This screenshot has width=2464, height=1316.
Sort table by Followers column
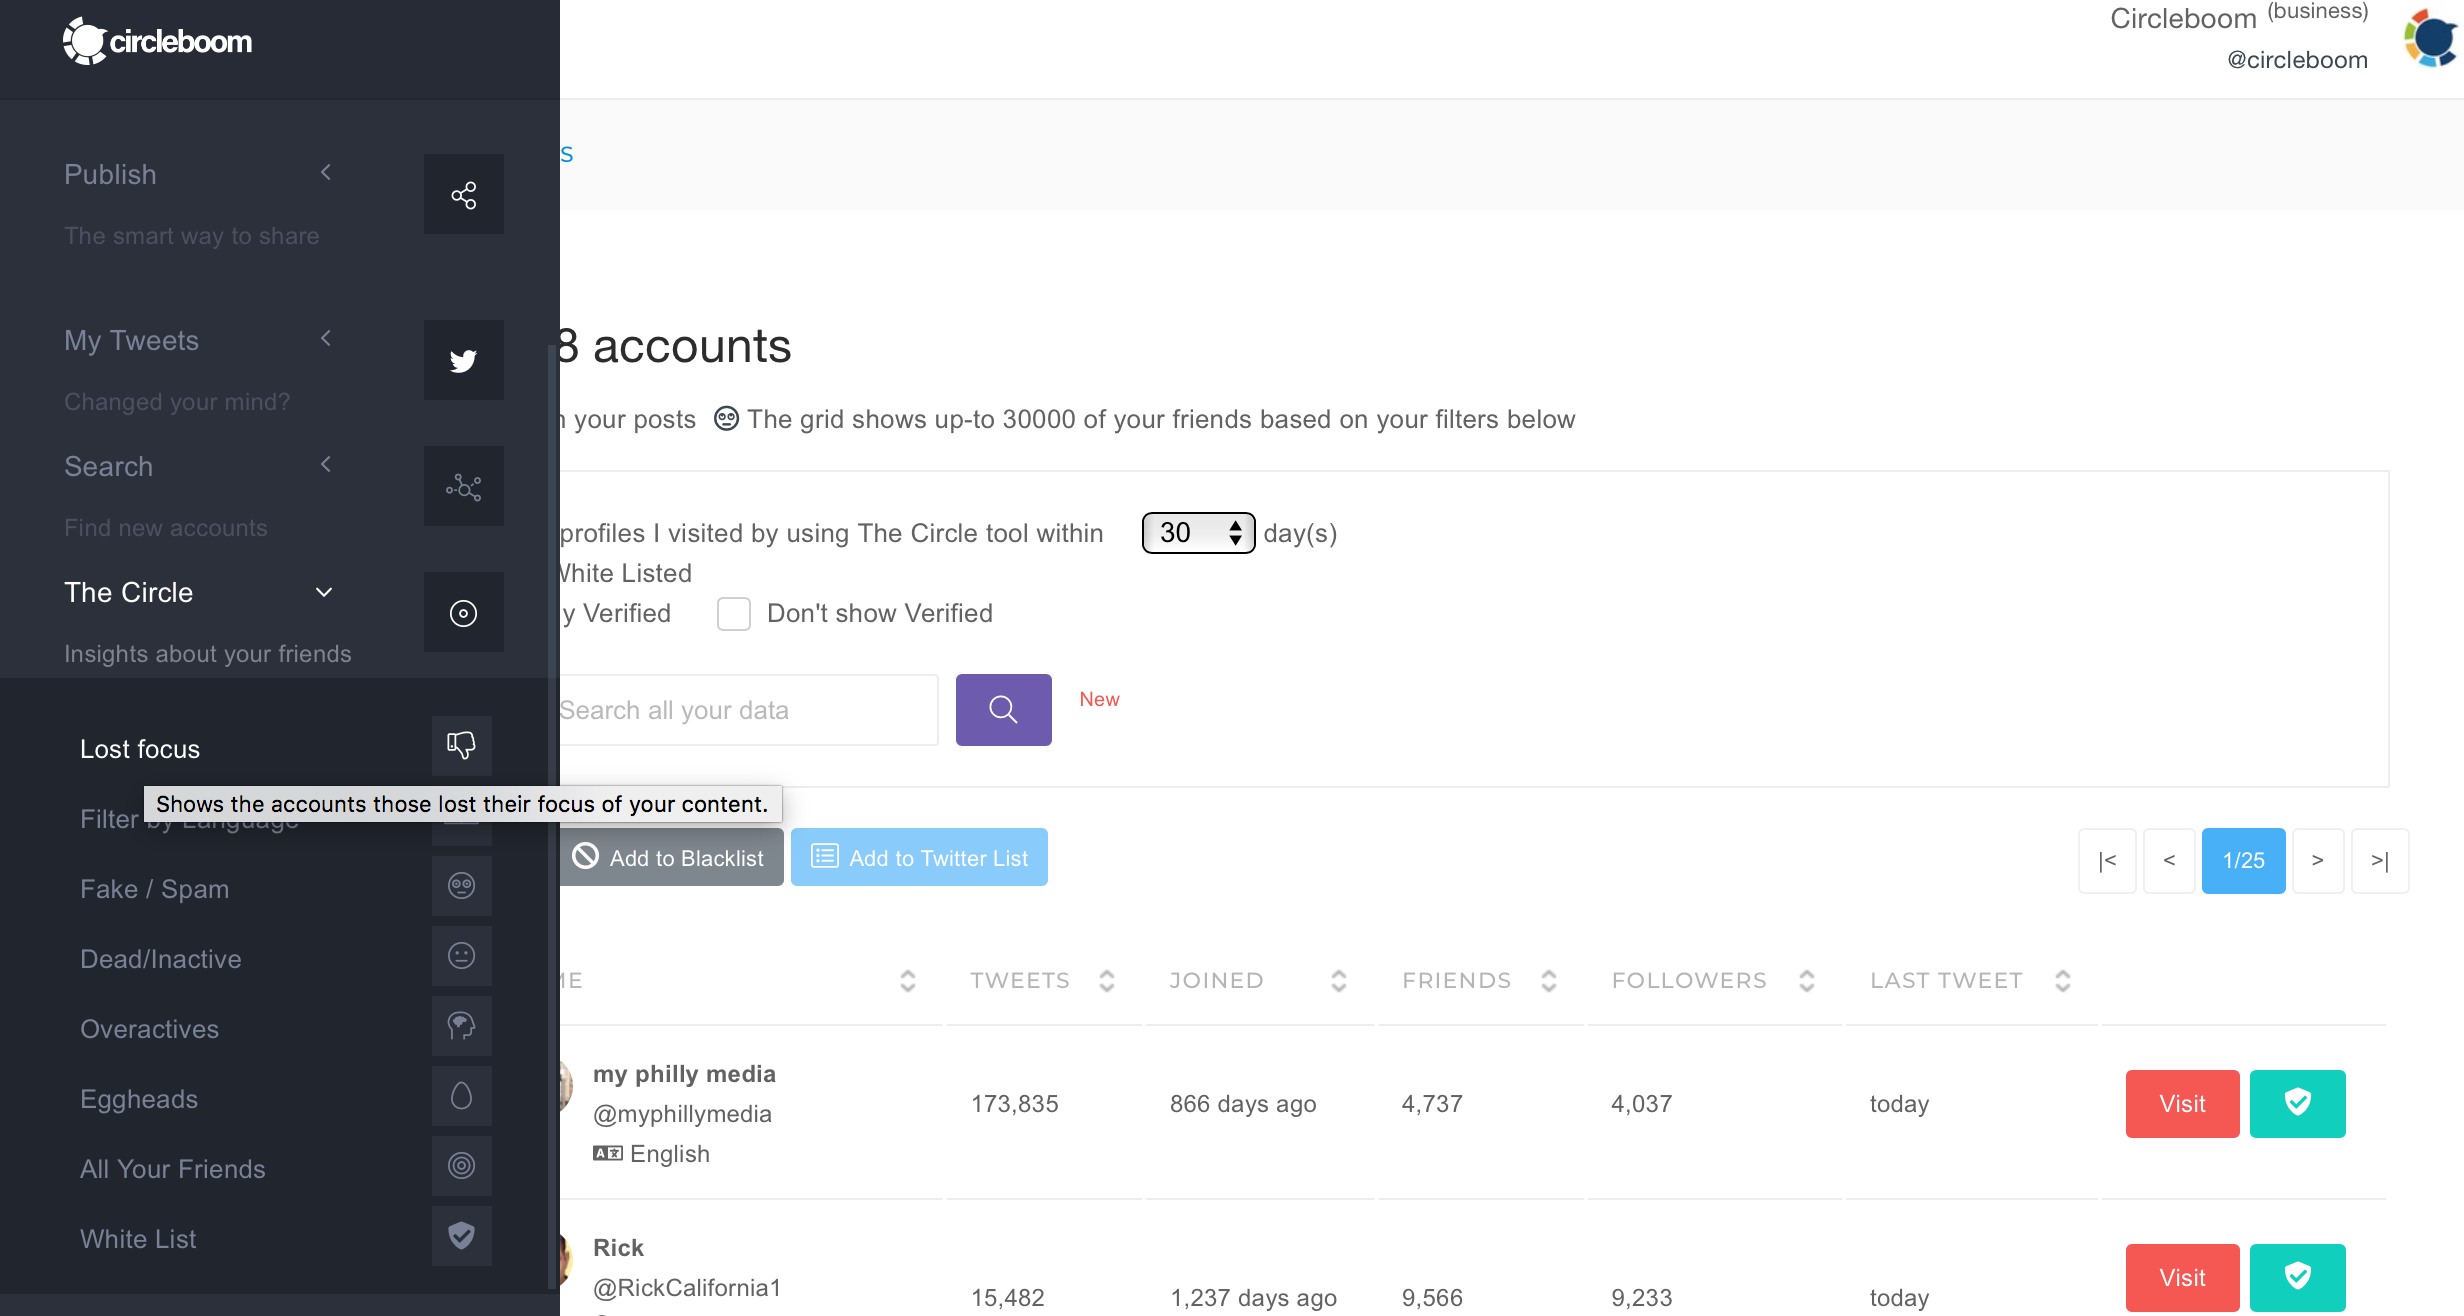click(x=1806, y=981)
